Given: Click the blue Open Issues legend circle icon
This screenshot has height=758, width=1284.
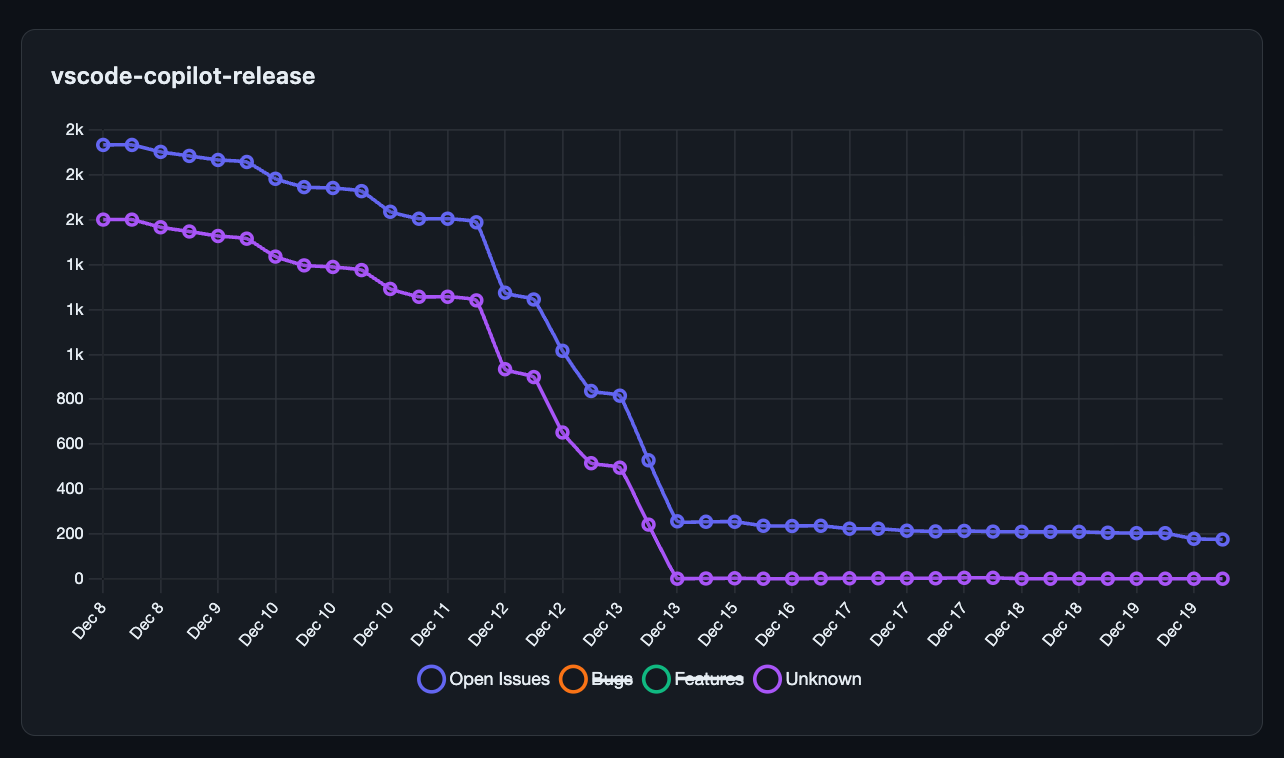Looking at the screenshot, I should coord(430,678).
